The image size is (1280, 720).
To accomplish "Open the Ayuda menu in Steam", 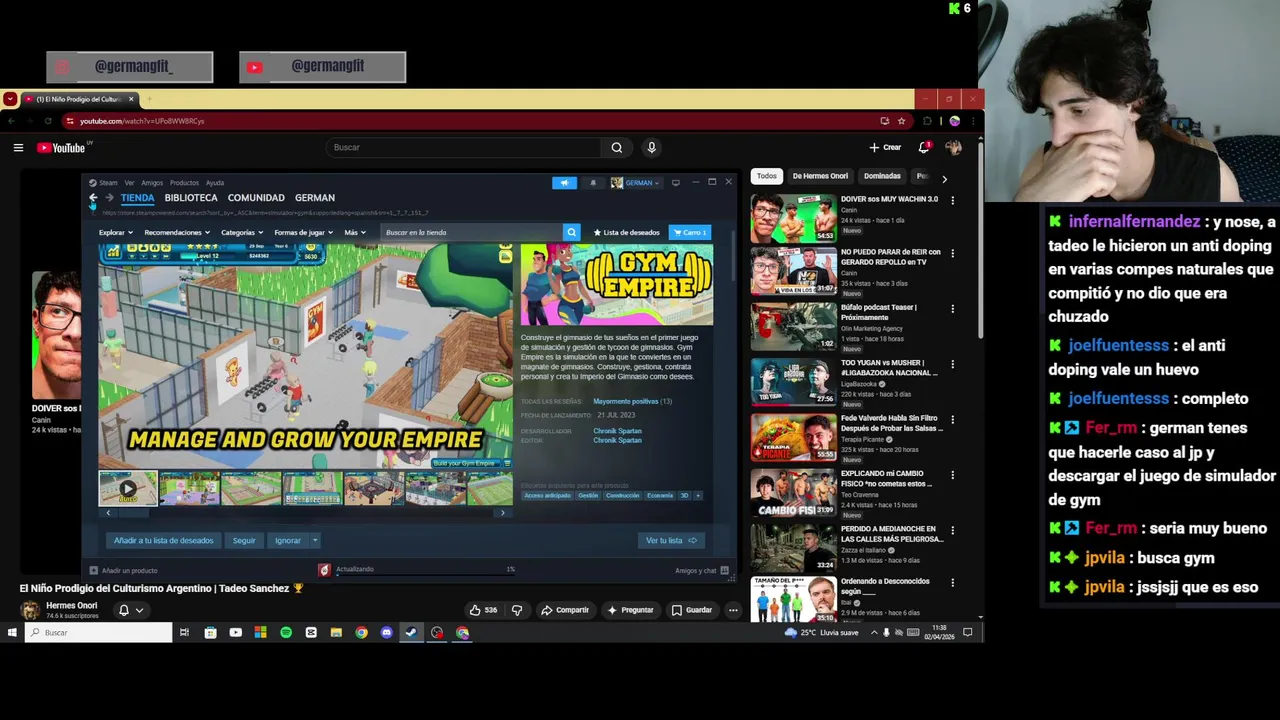I will click(x=215, y=183).
